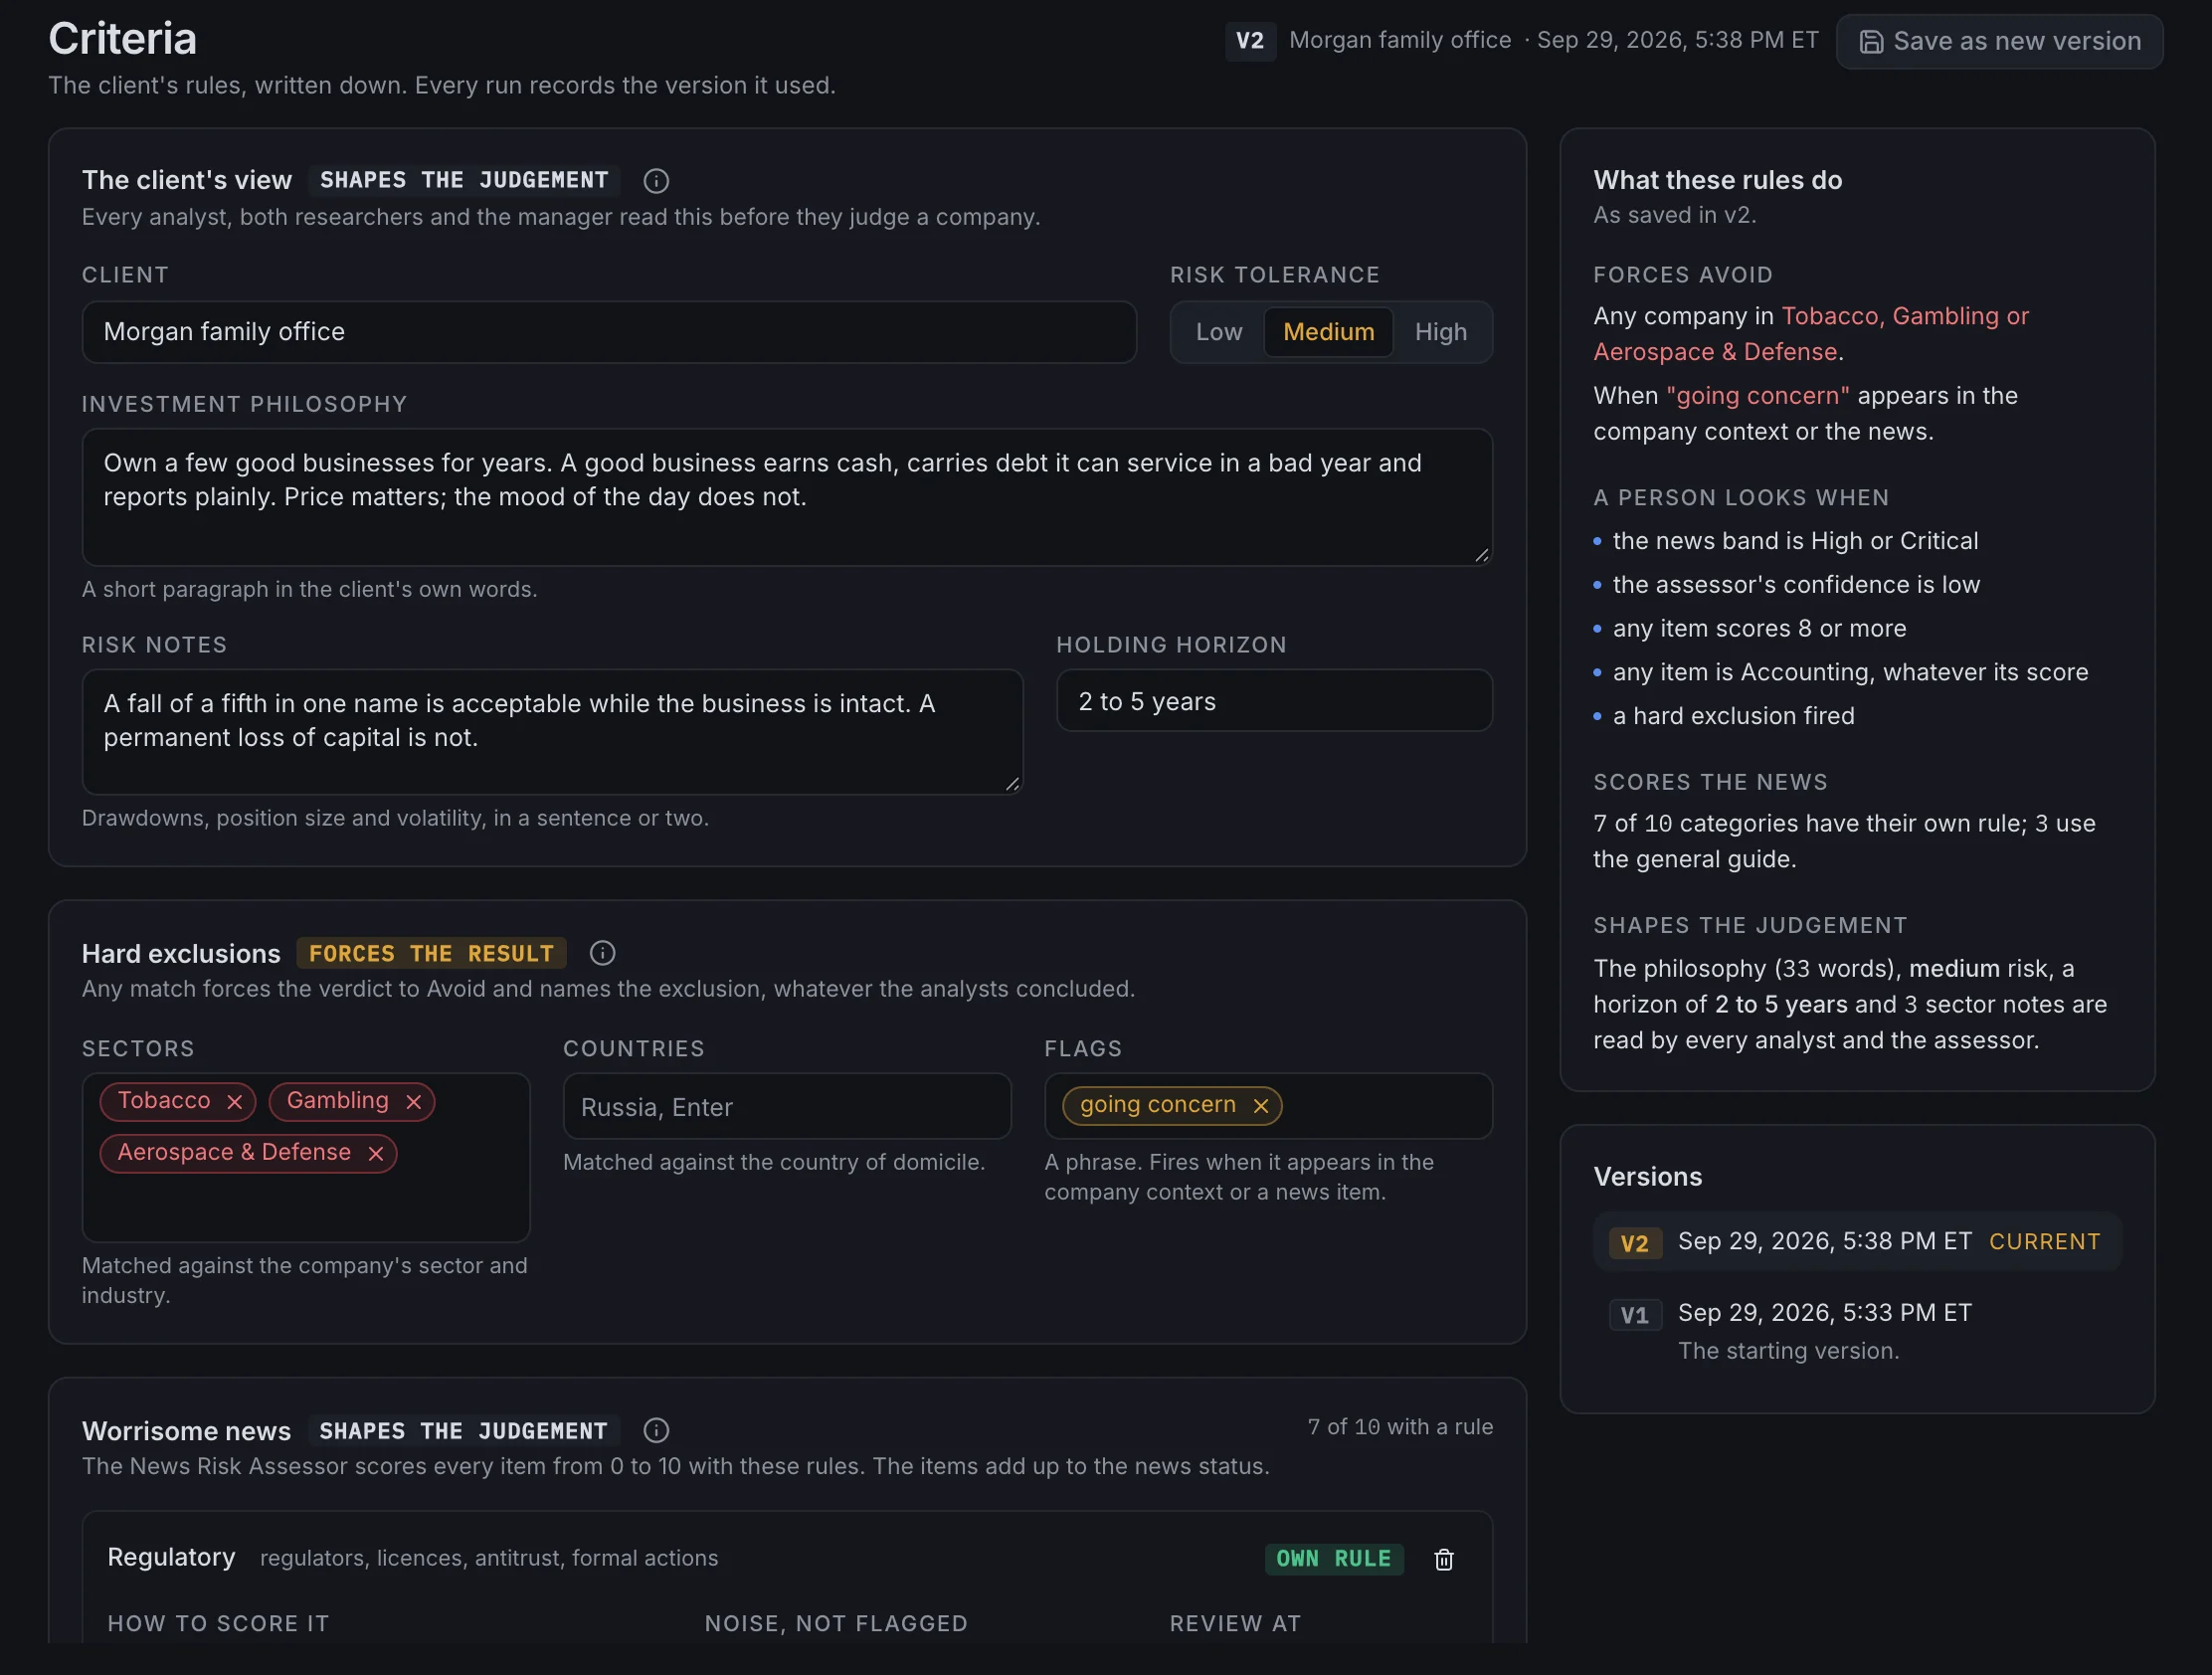The height and width of the screenshot is (1675, 2212).
Task: Click the Tobacco tag label
Action: [x=164, y=1101]
